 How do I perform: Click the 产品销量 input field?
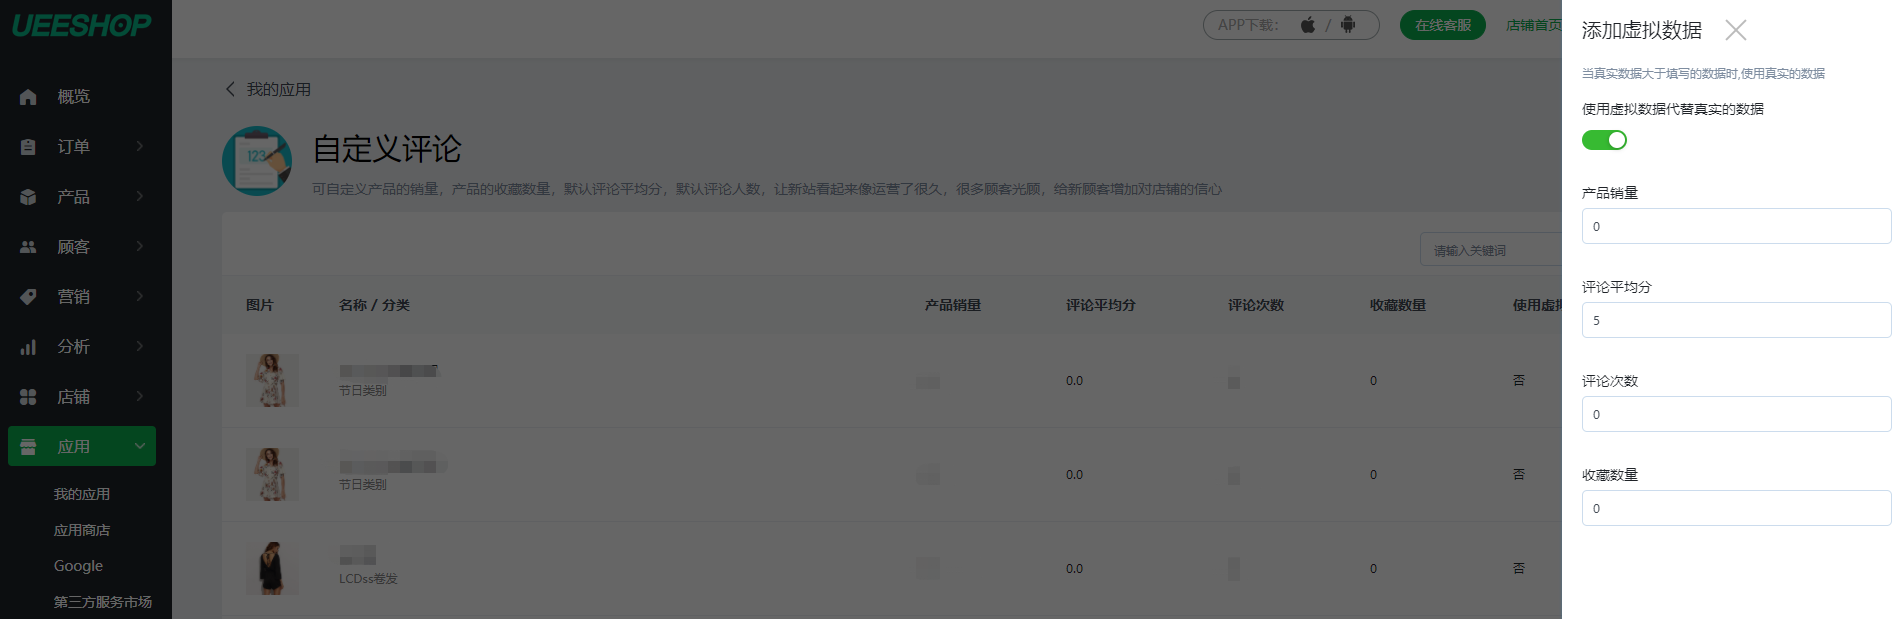coord(1736,226)
